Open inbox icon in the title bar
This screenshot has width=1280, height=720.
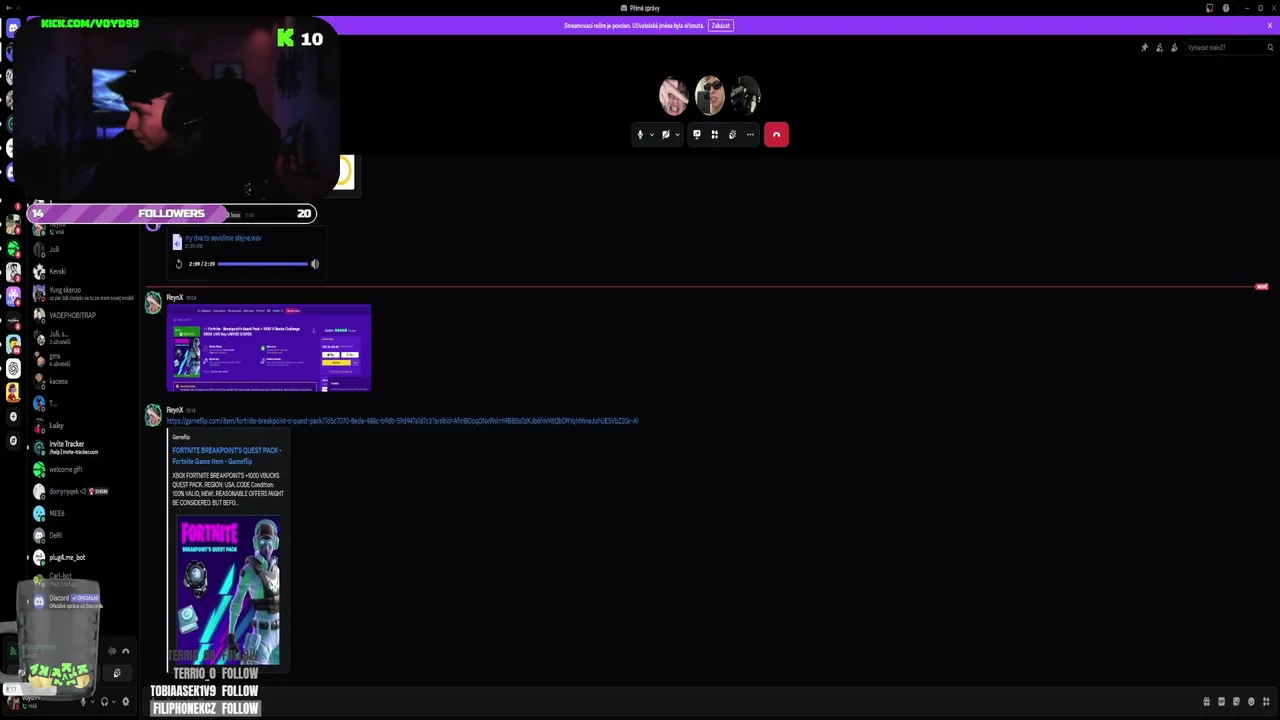(x=1209, y=8)
